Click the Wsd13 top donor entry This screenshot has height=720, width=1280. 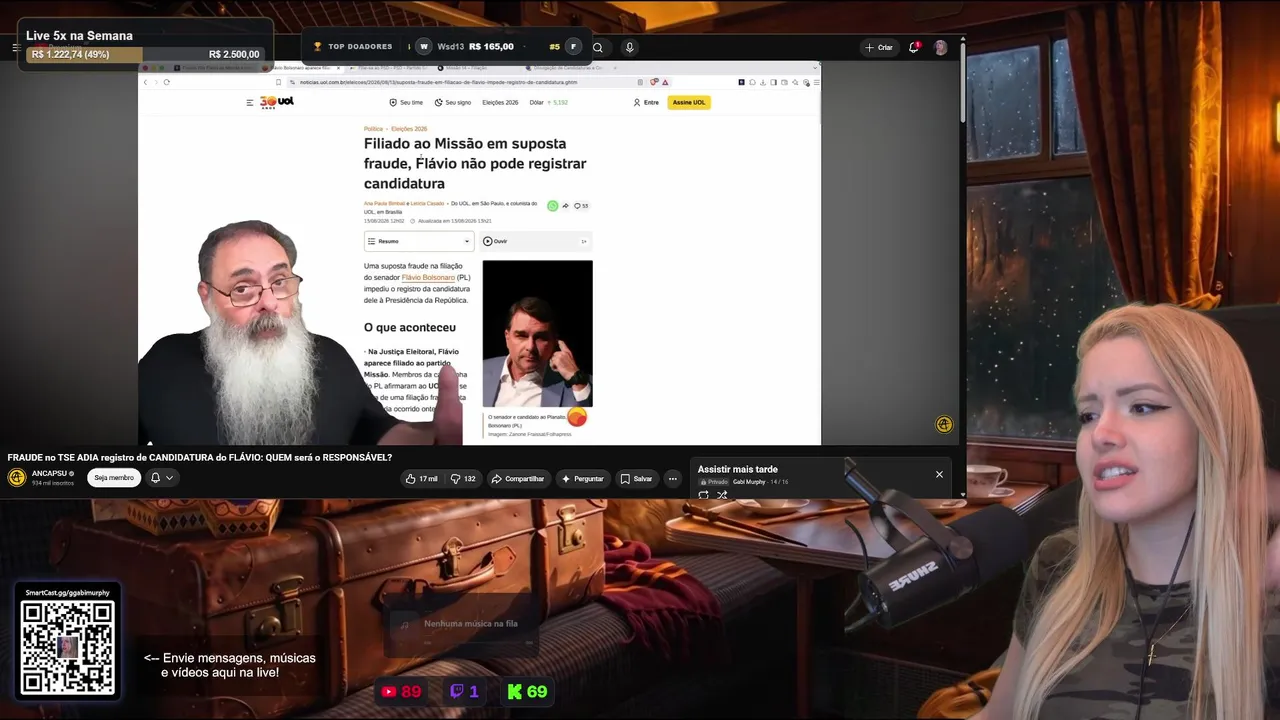tap(464, 47)
